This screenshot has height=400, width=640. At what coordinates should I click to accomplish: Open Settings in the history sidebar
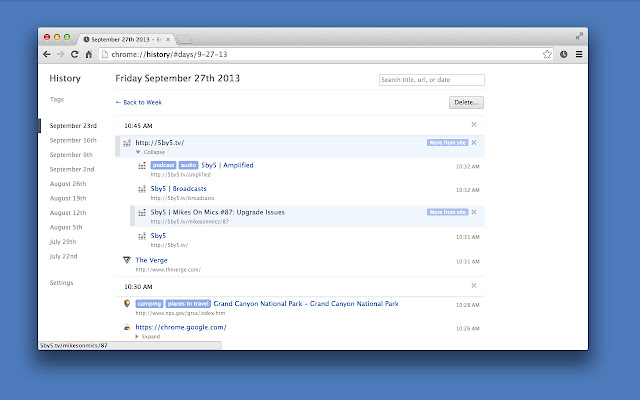click(x=61, y=282)
